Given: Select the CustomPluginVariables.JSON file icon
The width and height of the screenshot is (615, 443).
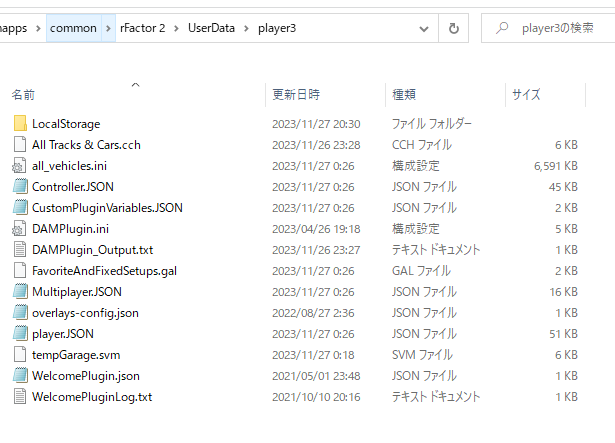Looking at the screenshot, I should (x=20, y=208).
